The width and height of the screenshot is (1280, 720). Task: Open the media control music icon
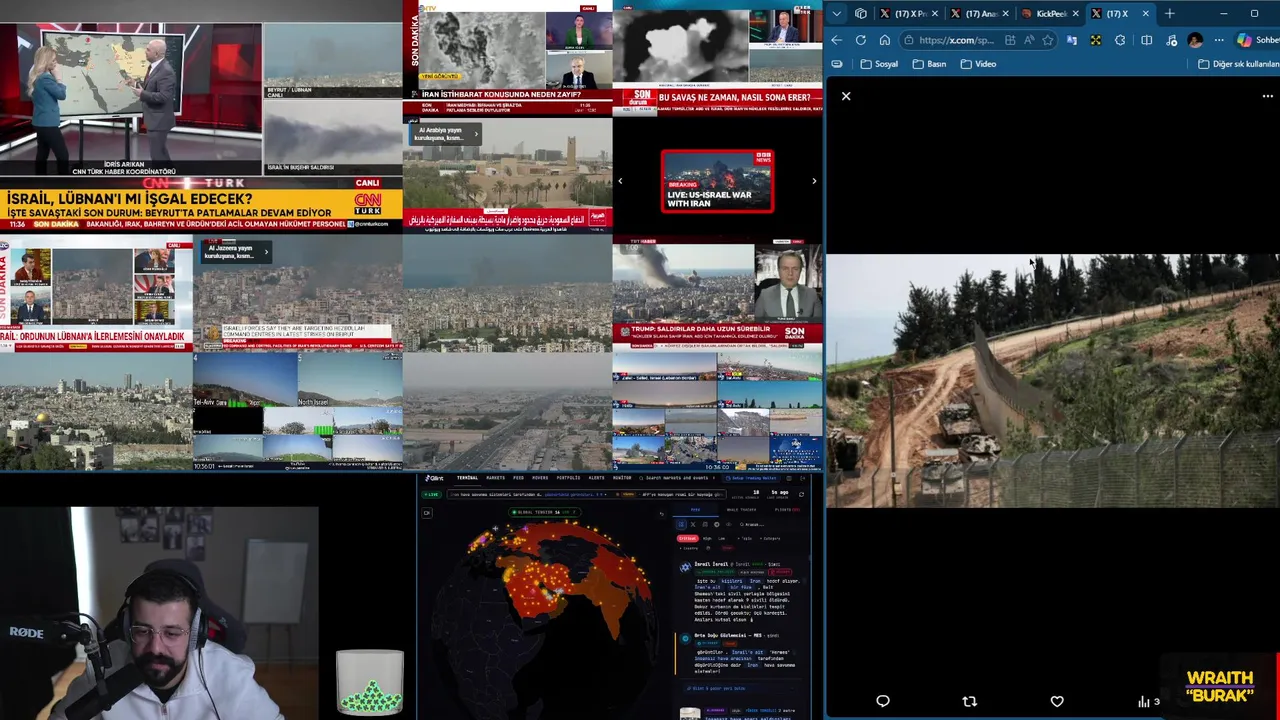1171,40
